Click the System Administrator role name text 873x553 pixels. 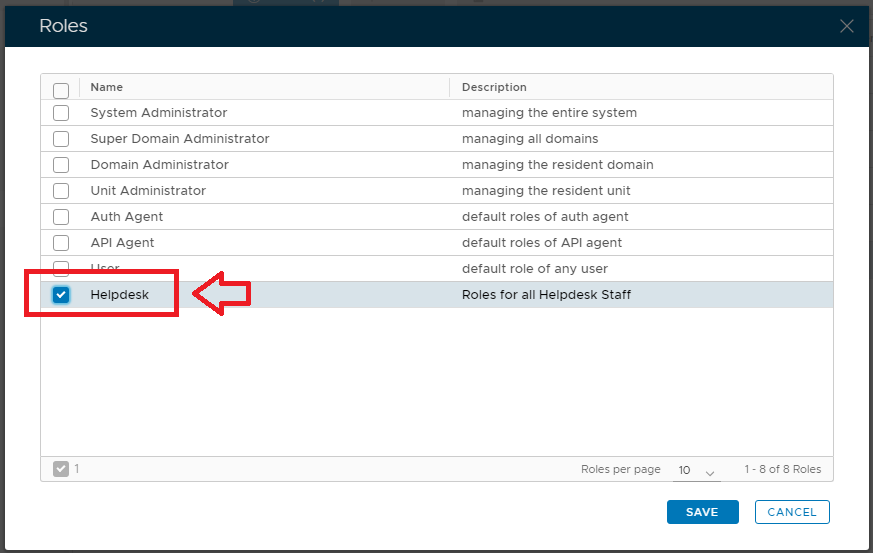[x=159, y=113]
